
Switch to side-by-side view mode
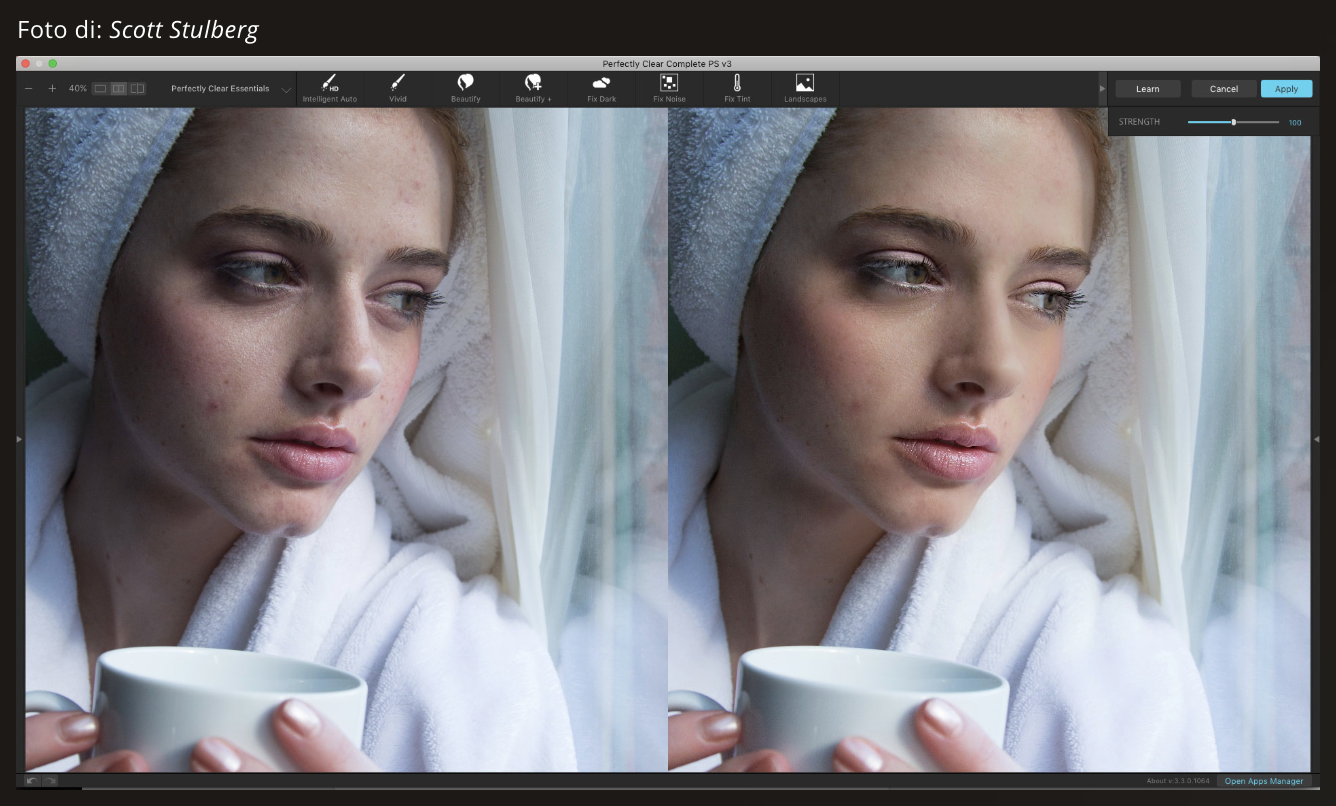[118, 89]
